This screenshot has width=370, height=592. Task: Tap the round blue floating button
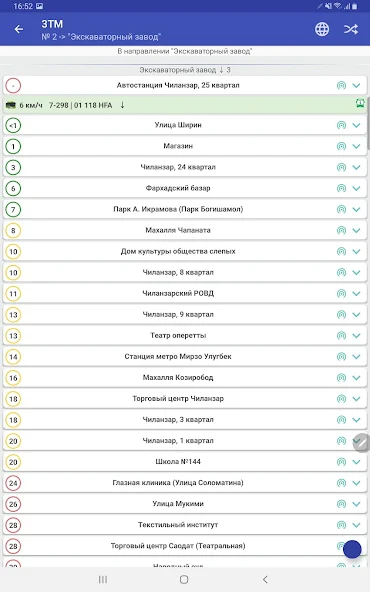point(352,549)
